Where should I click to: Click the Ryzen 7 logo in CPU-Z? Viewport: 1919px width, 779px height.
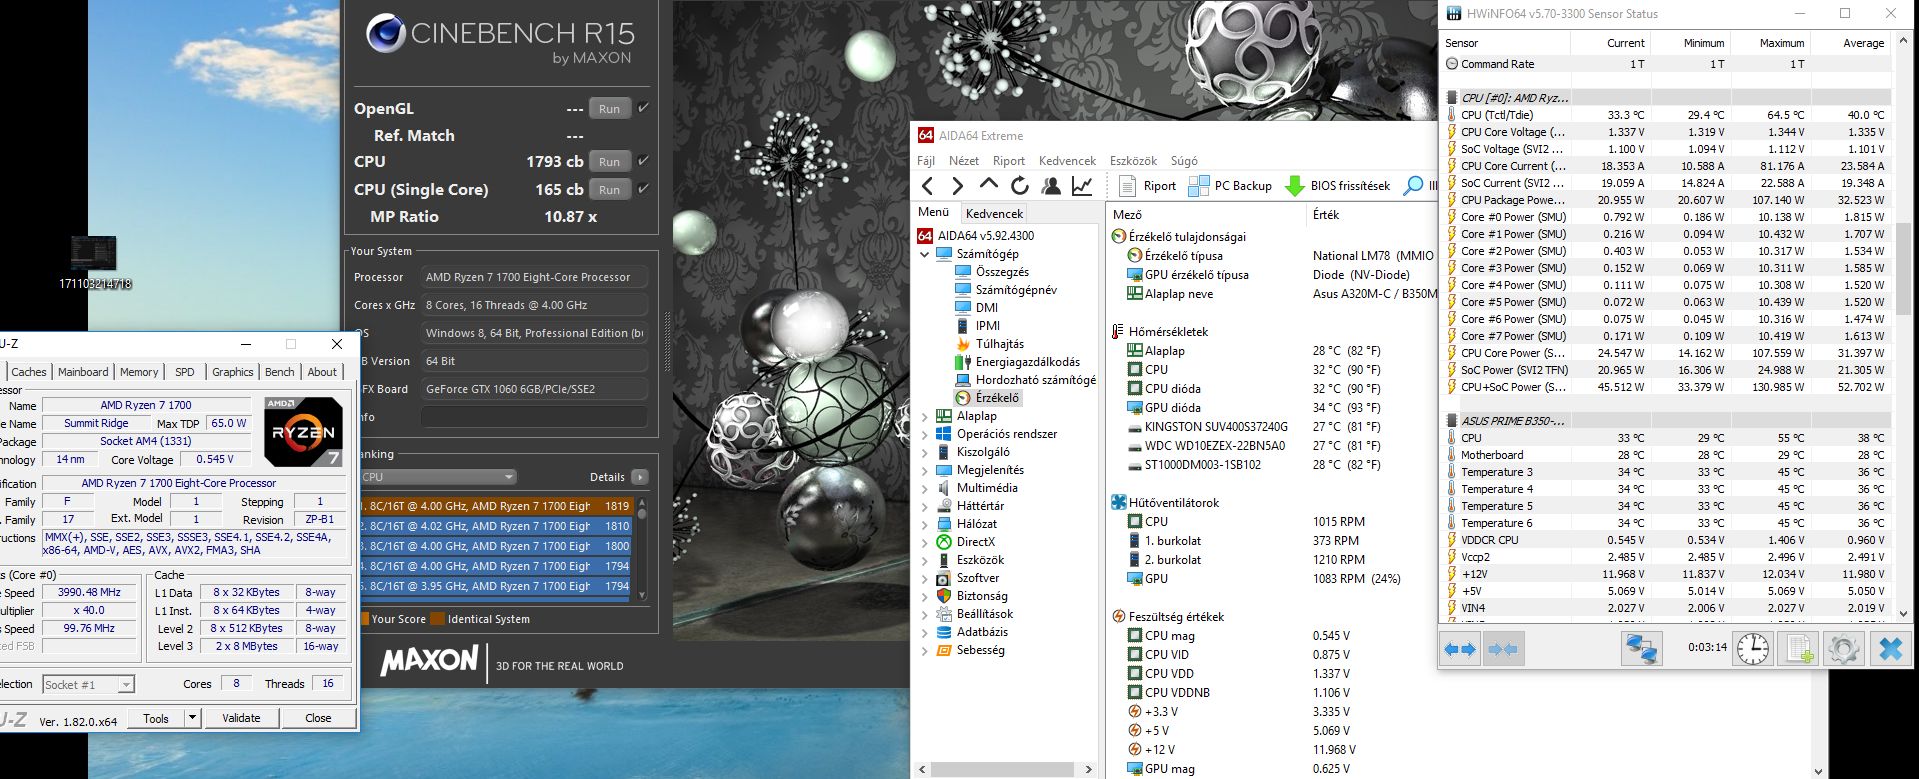point(304,432)
